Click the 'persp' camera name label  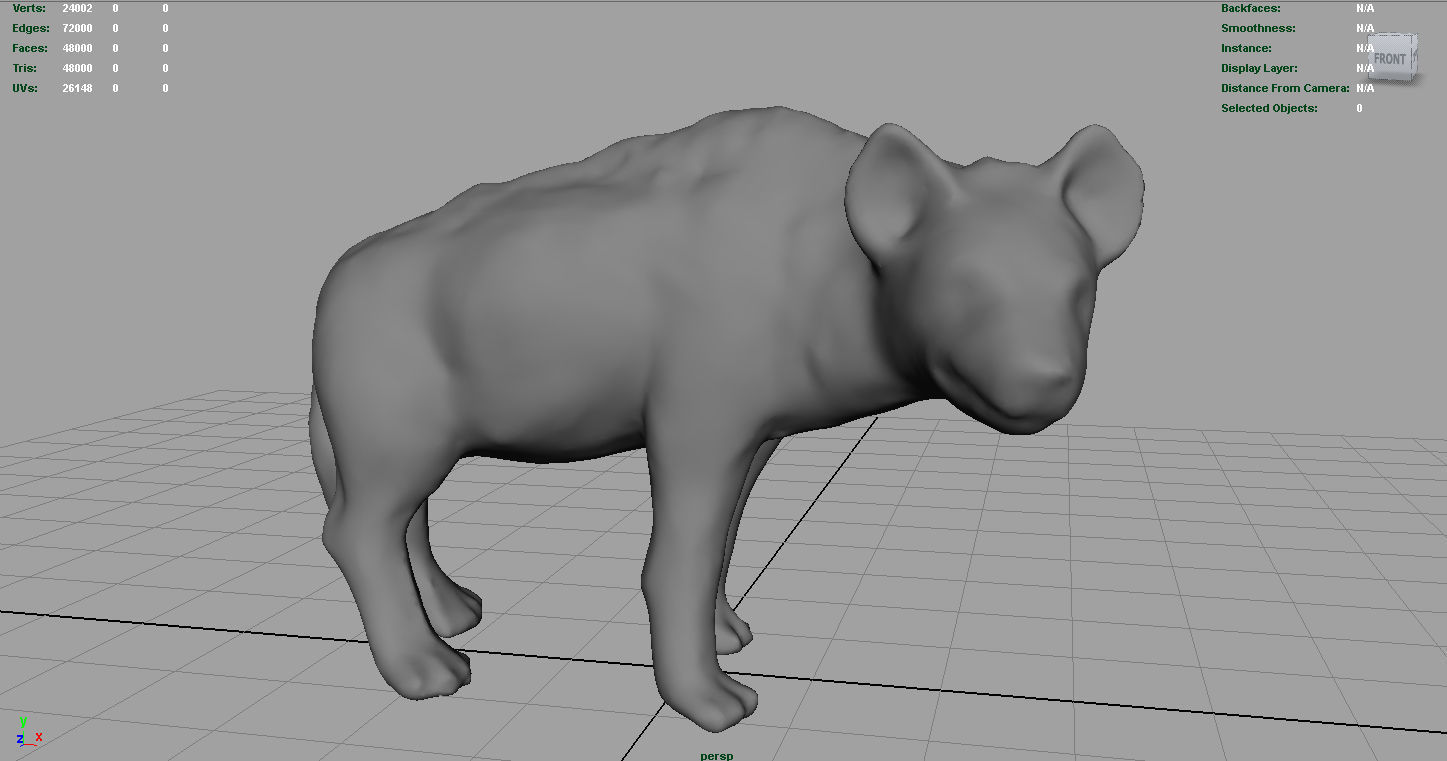[716, 755]
